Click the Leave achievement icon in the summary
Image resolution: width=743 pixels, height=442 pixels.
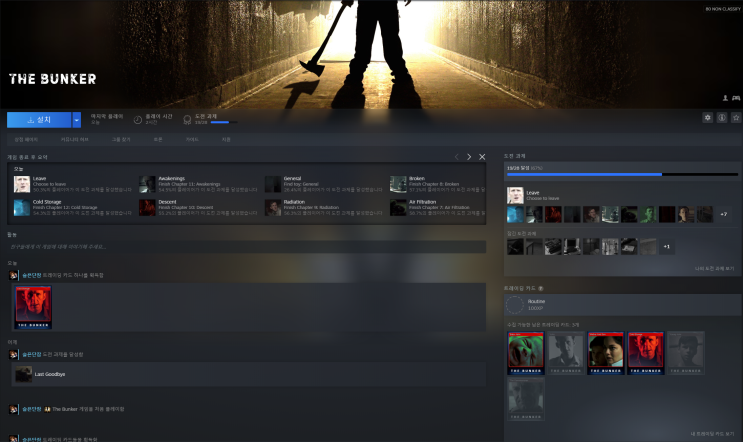[22, 184]
